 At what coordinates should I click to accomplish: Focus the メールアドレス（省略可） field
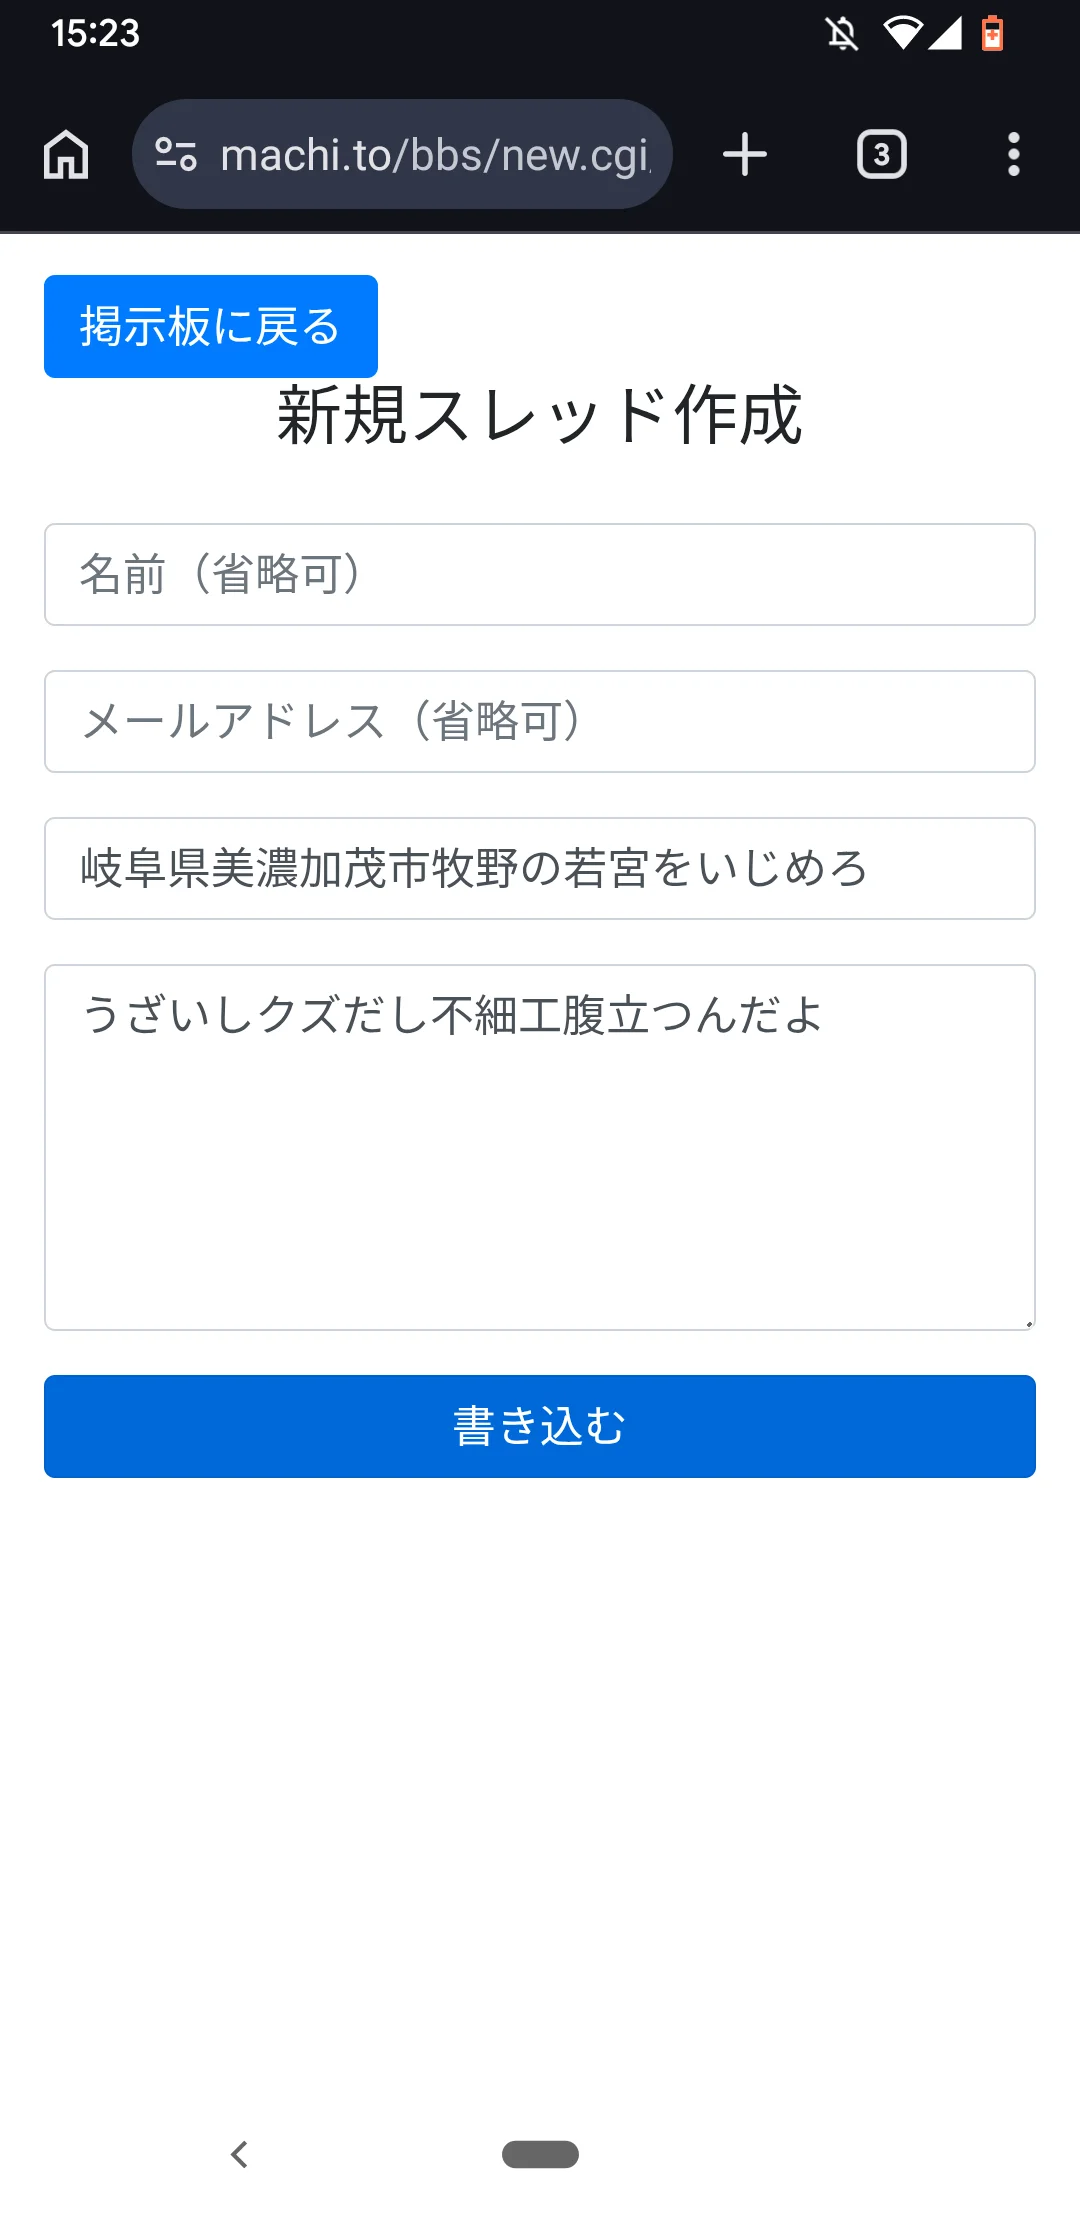[540, 722]
